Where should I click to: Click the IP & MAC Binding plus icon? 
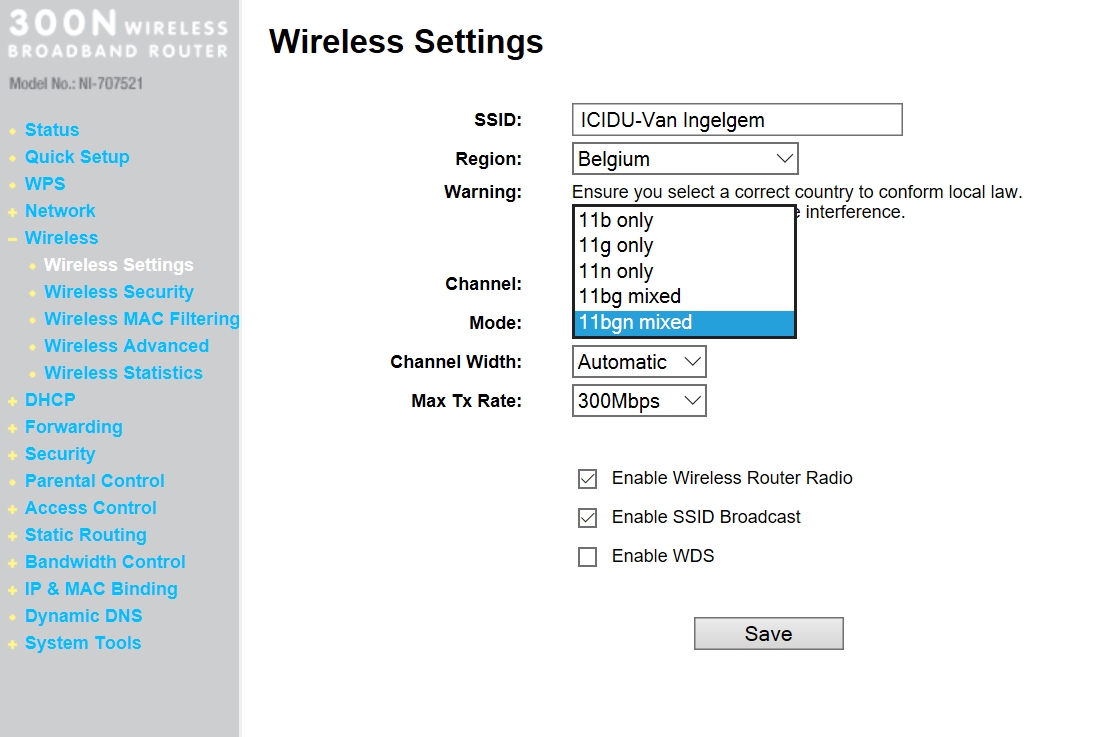tap(12, 590)
